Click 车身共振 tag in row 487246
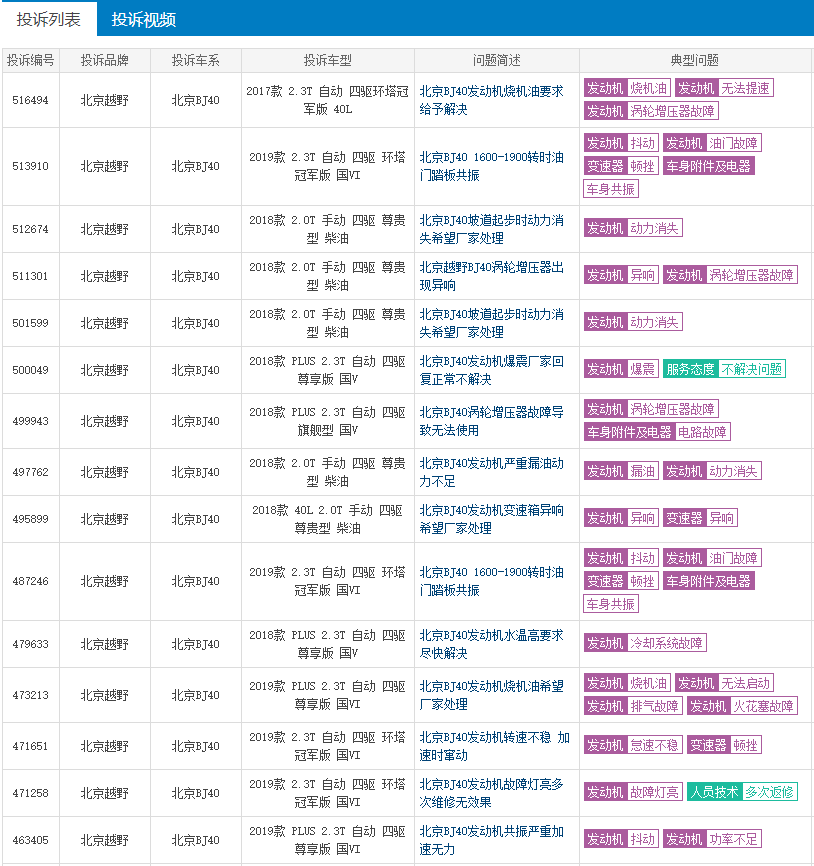The width and height of the screenshot is (814, 866). point(611,604)
